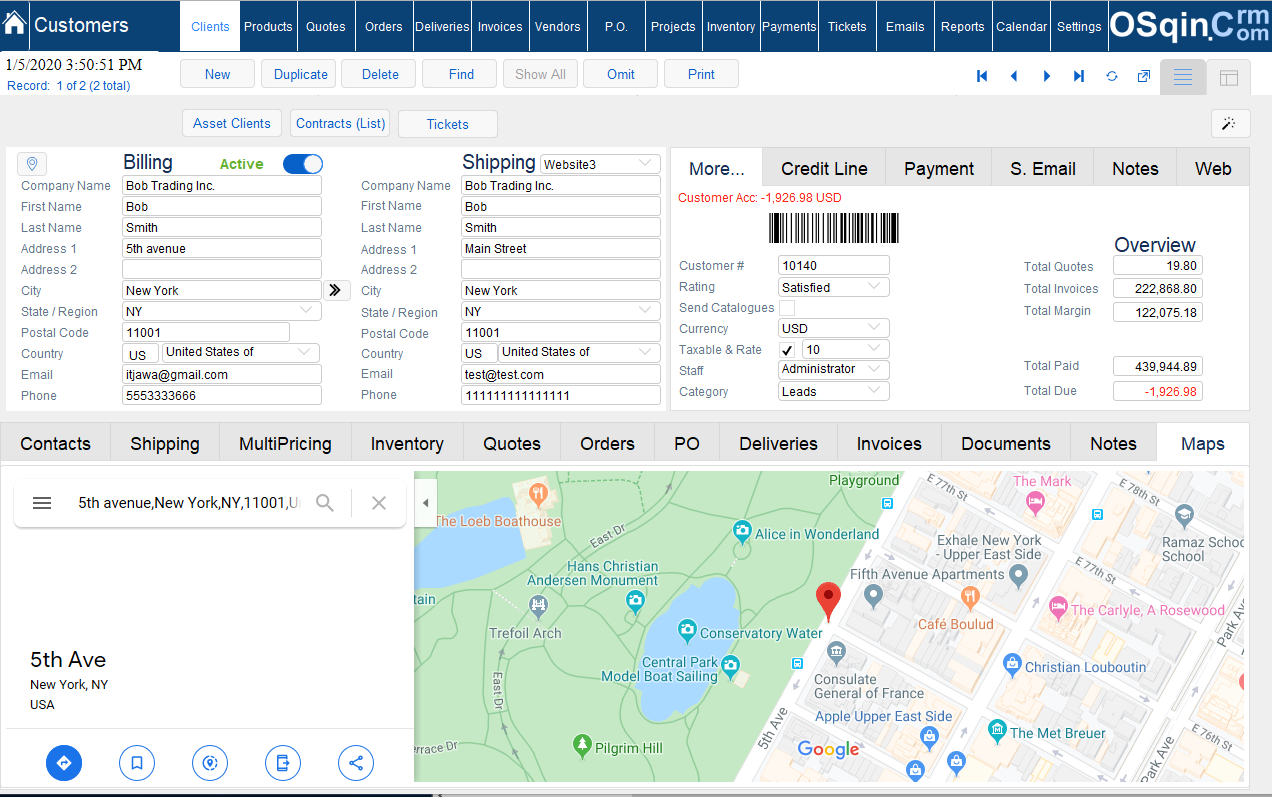This screenshot has height=797, width=1272.
Task: Open the Shipping State / Region dropdown
Action: [561, 312]
